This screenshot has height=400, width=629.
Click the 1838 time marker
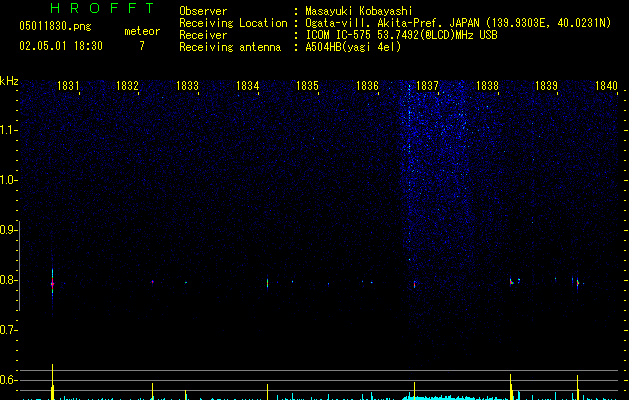487,85
